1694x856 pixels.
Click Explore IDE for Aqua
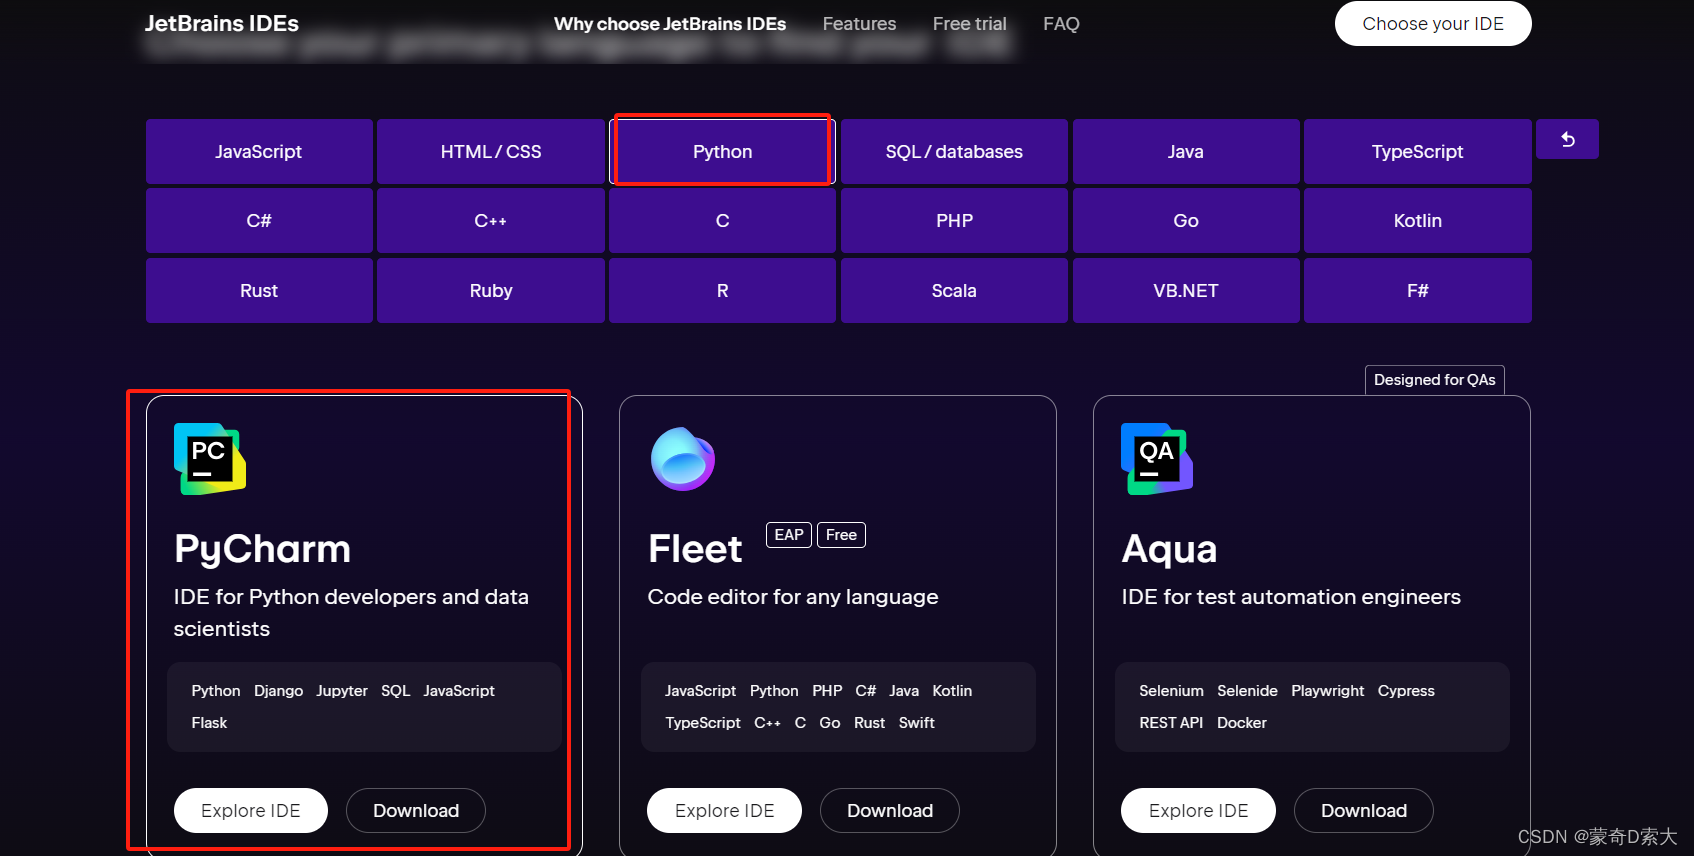[1198, 810]
